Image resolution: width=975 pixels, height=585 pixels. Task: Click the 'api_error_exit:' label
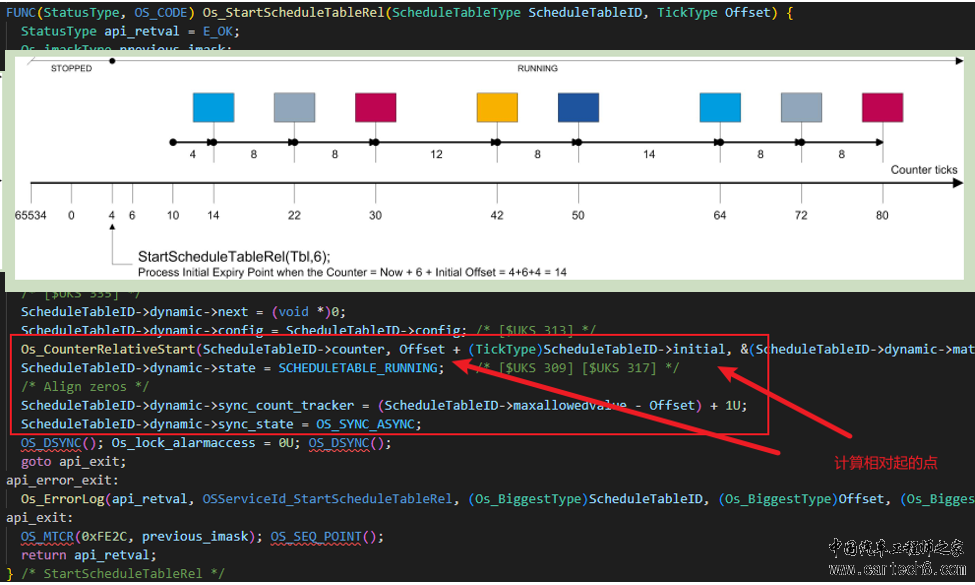tap(62, 480)
